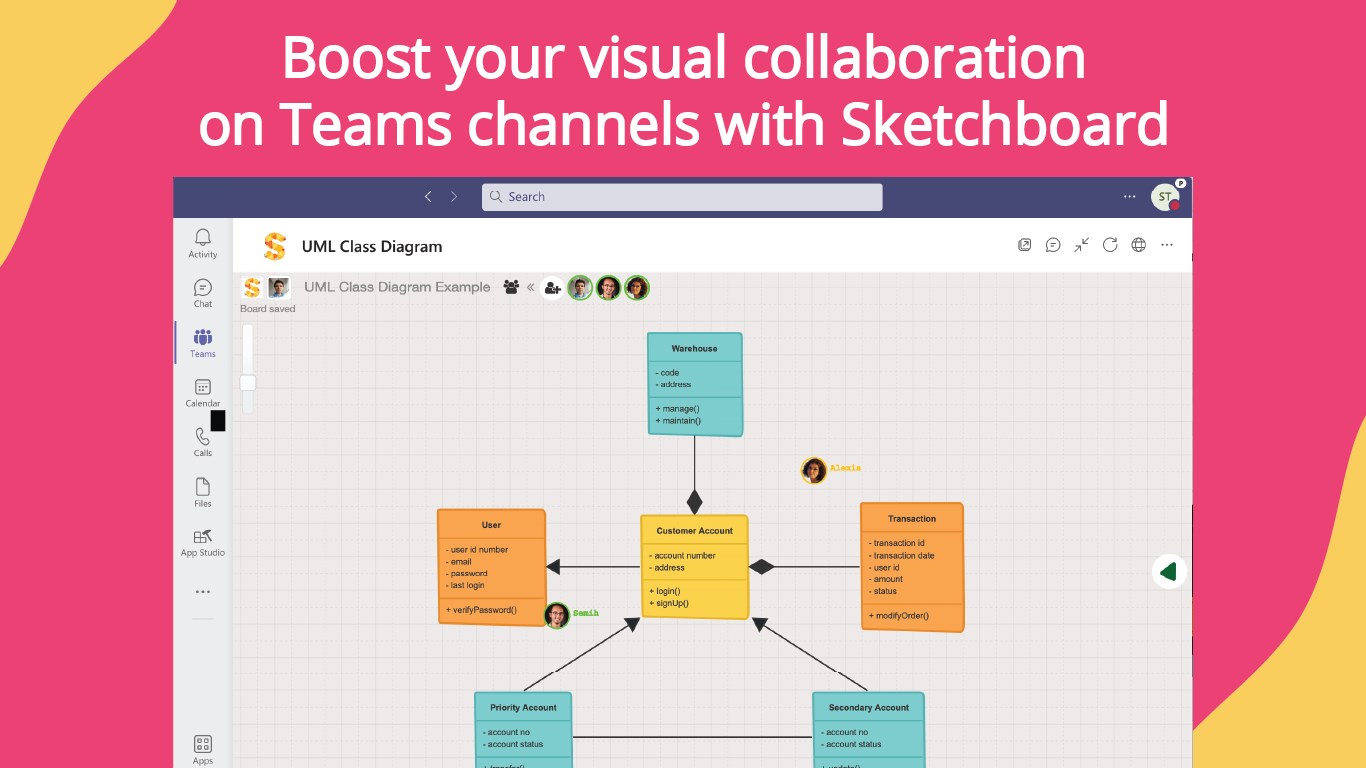Viewport: 1366px width, 768px height.
Task: Open Files in the sidebar
Action: pyautogui.click(x=203, y=492)
